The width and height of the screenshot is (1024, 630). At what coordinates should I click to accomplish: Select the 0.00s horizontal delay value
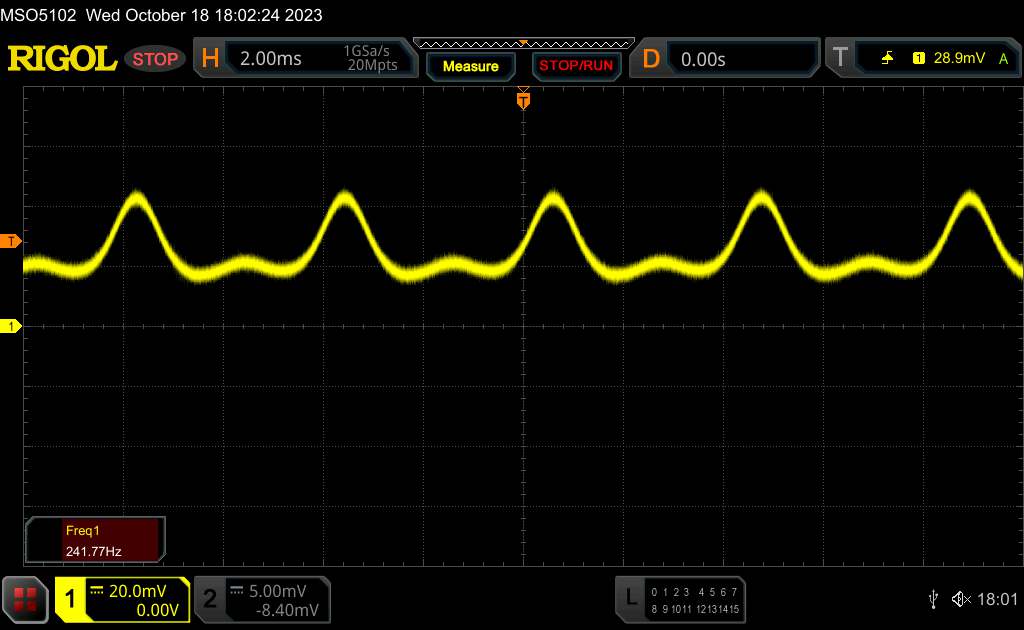[703, 60]
